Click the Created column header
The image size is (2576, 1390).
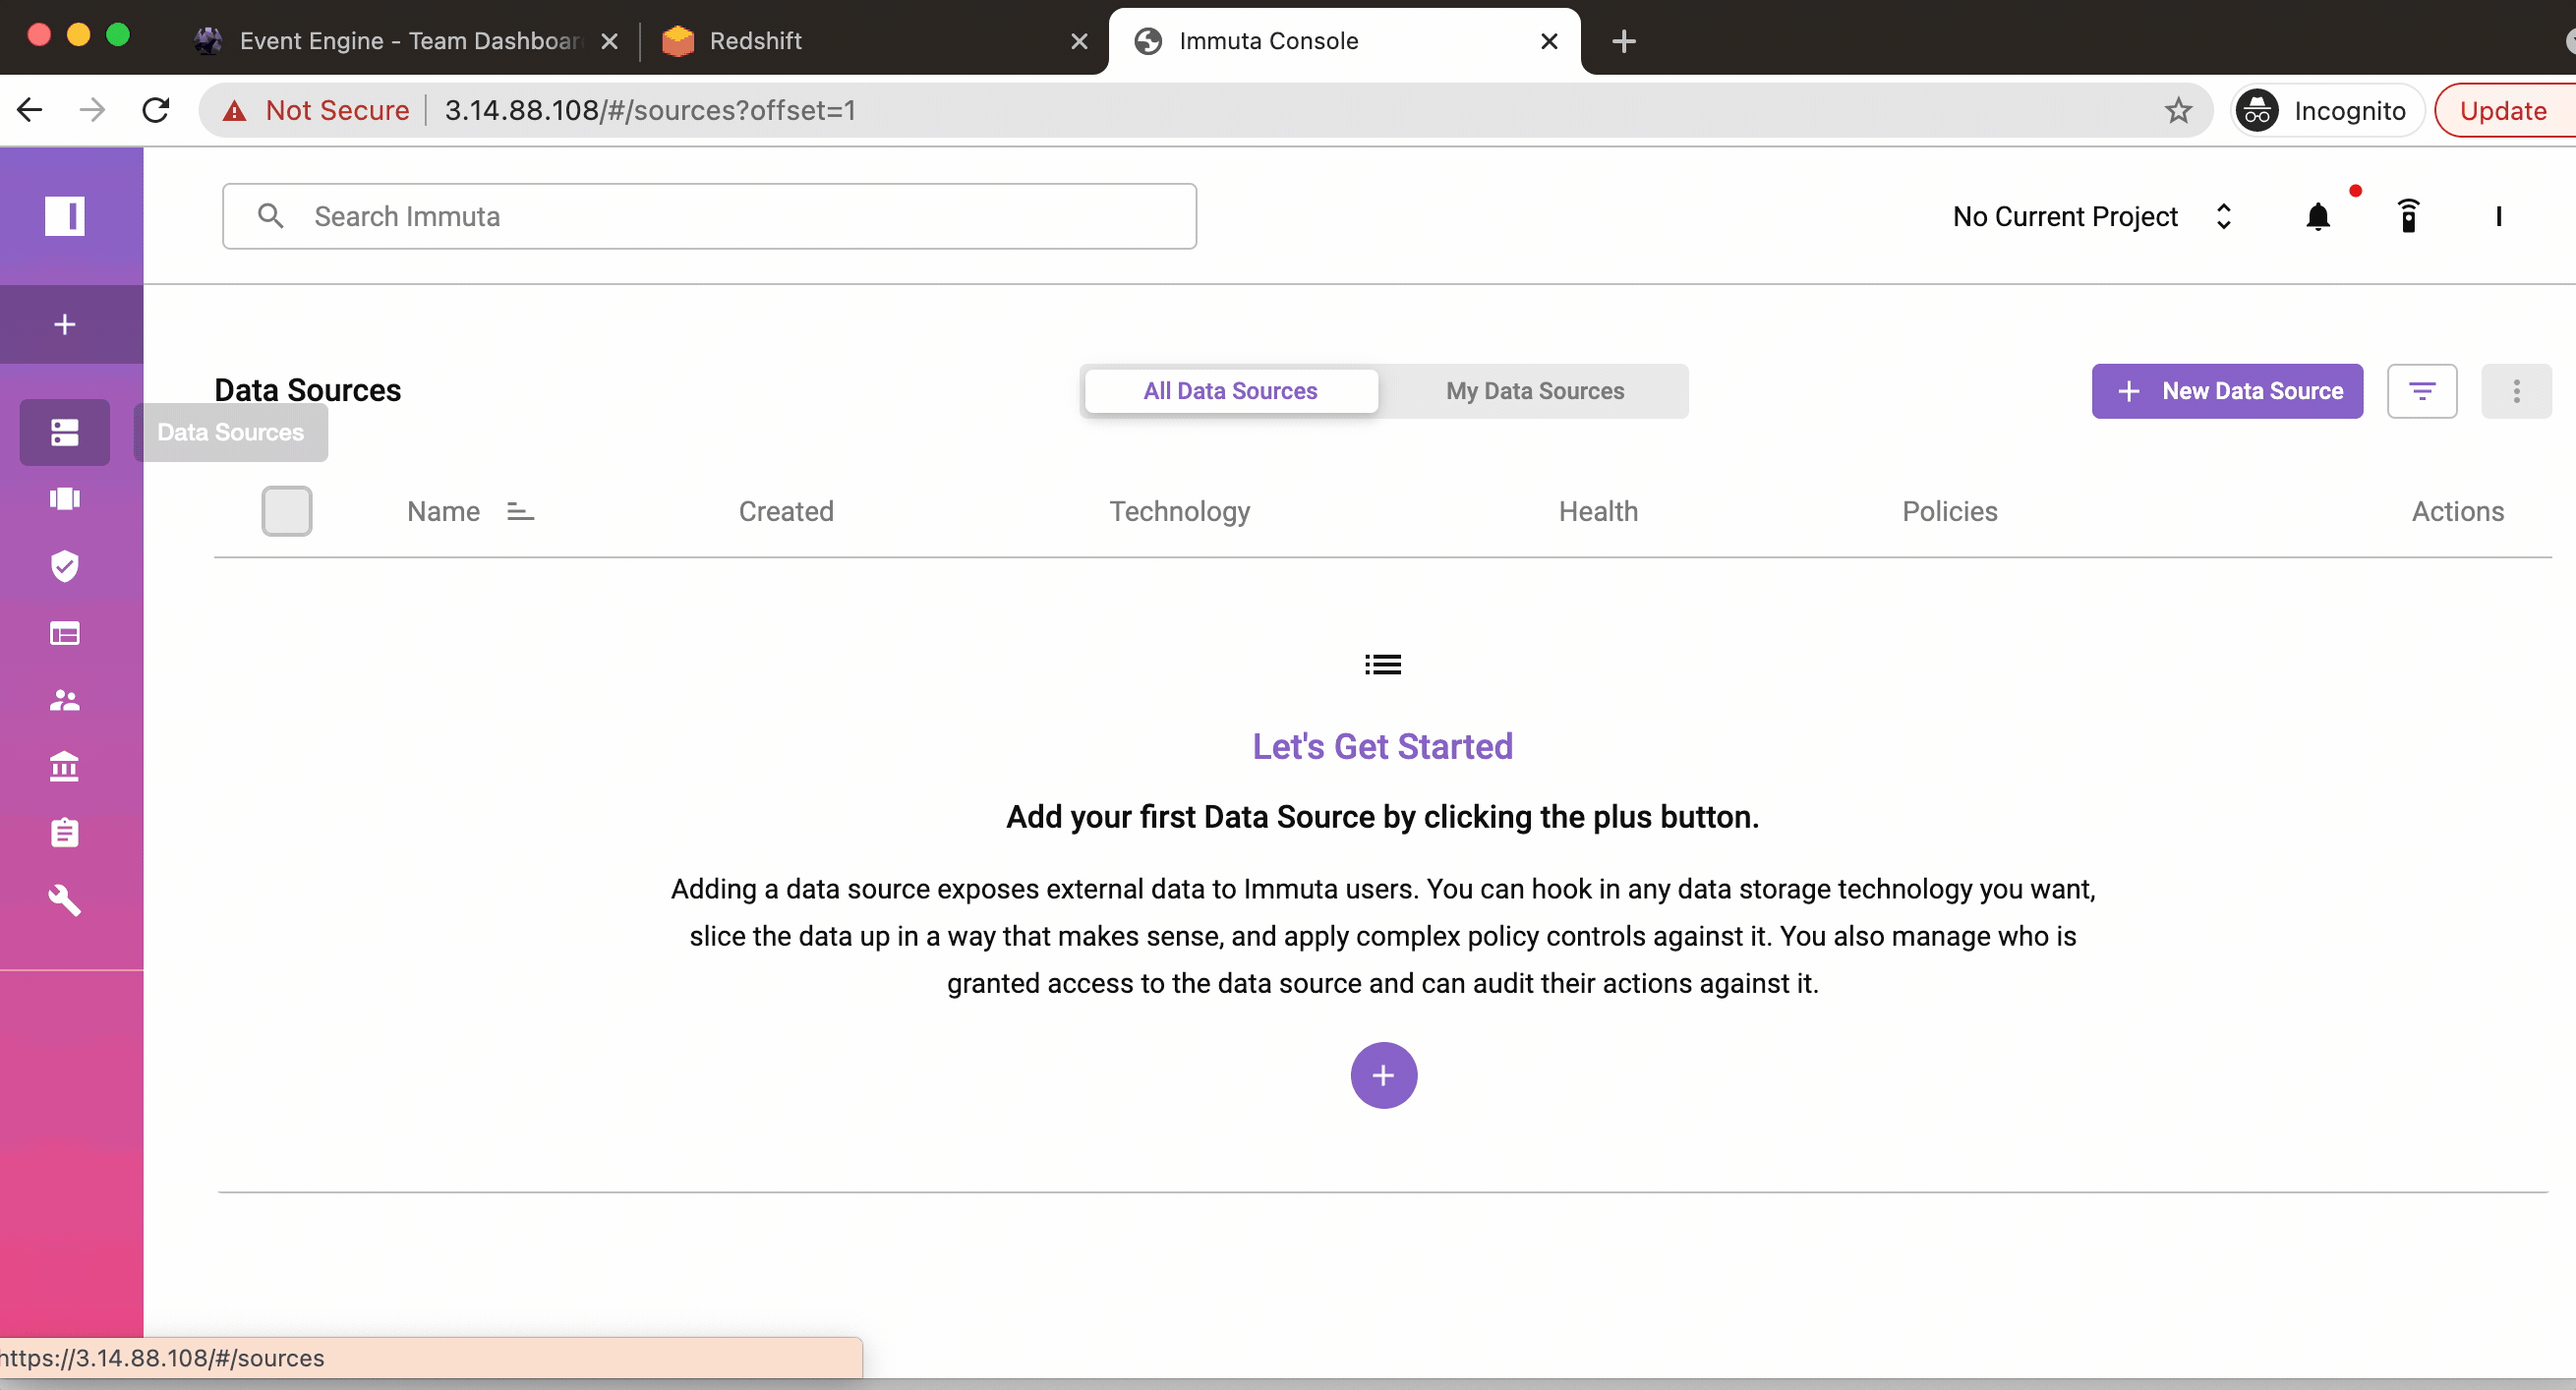pyautogui.click(x=786, y=511)
